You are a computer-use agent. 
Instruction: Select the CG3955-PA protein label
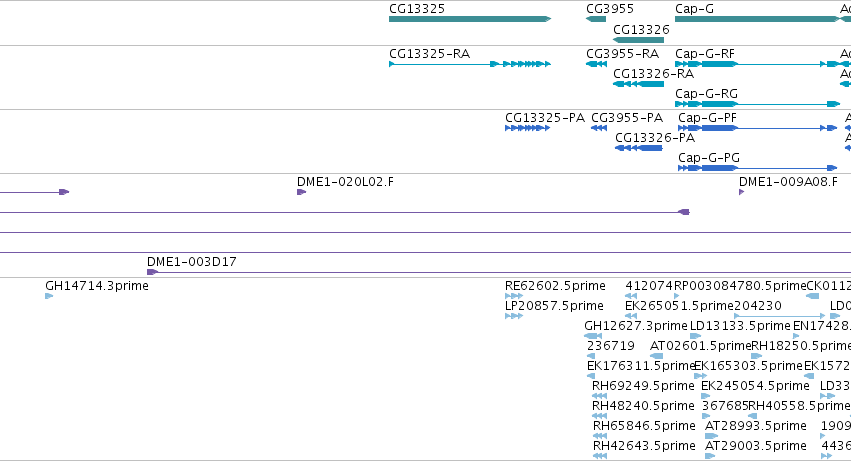pyautogui.click(x=627, y=118)
